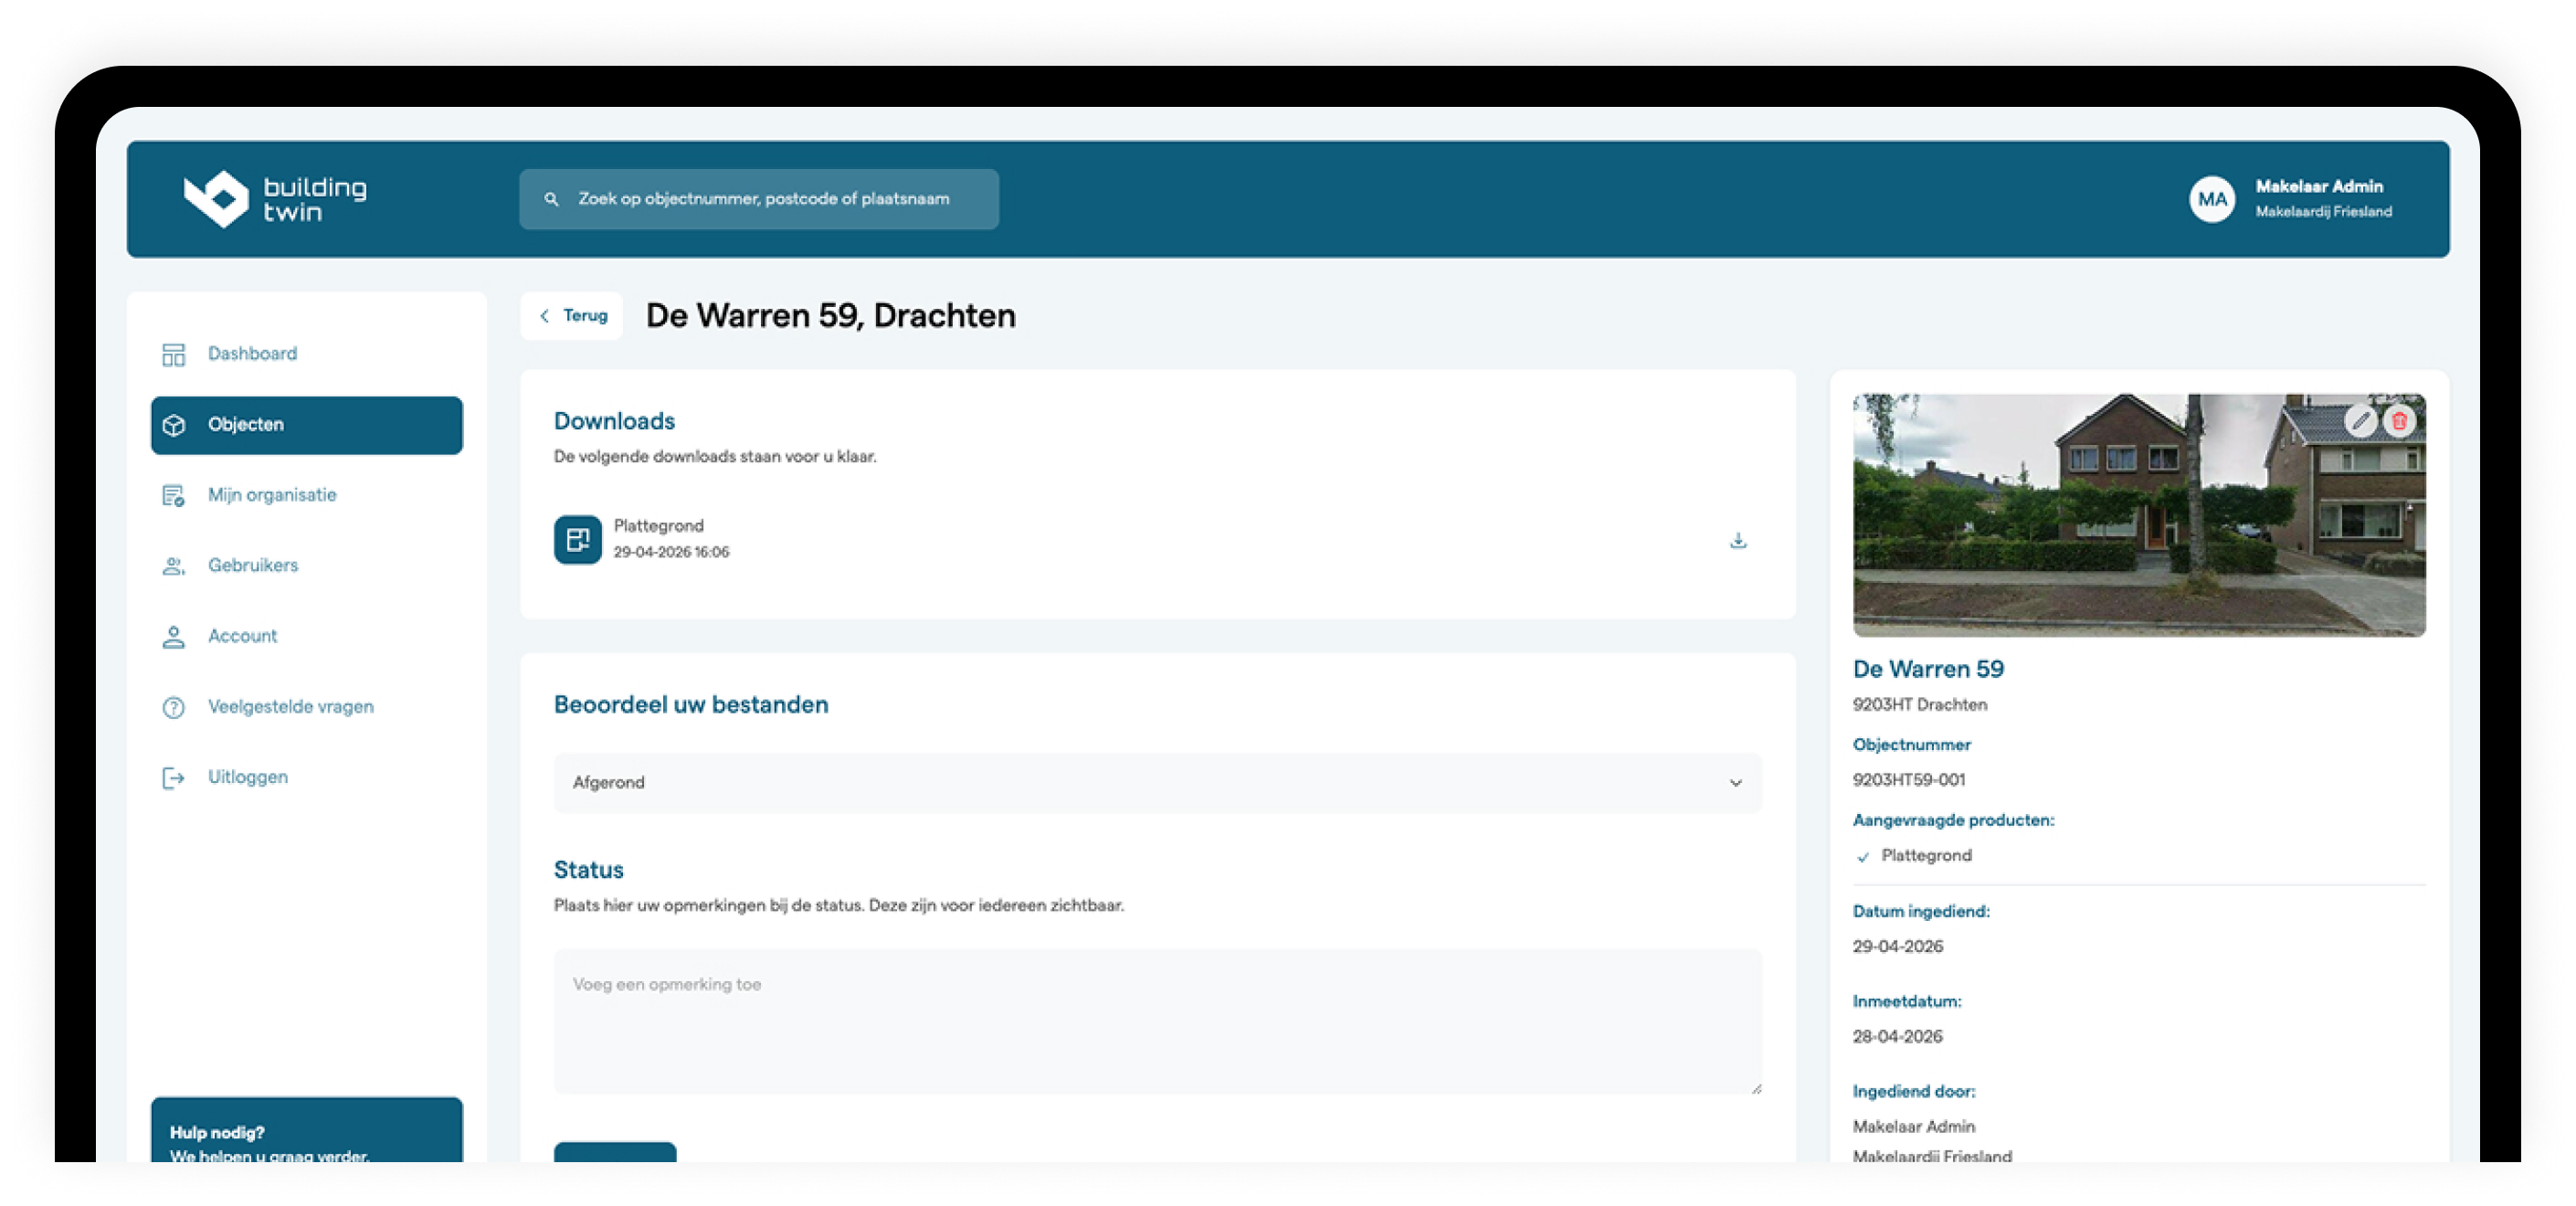Select the Objecten menu item
The image size is (2576, 1206).
click(306, 425)
